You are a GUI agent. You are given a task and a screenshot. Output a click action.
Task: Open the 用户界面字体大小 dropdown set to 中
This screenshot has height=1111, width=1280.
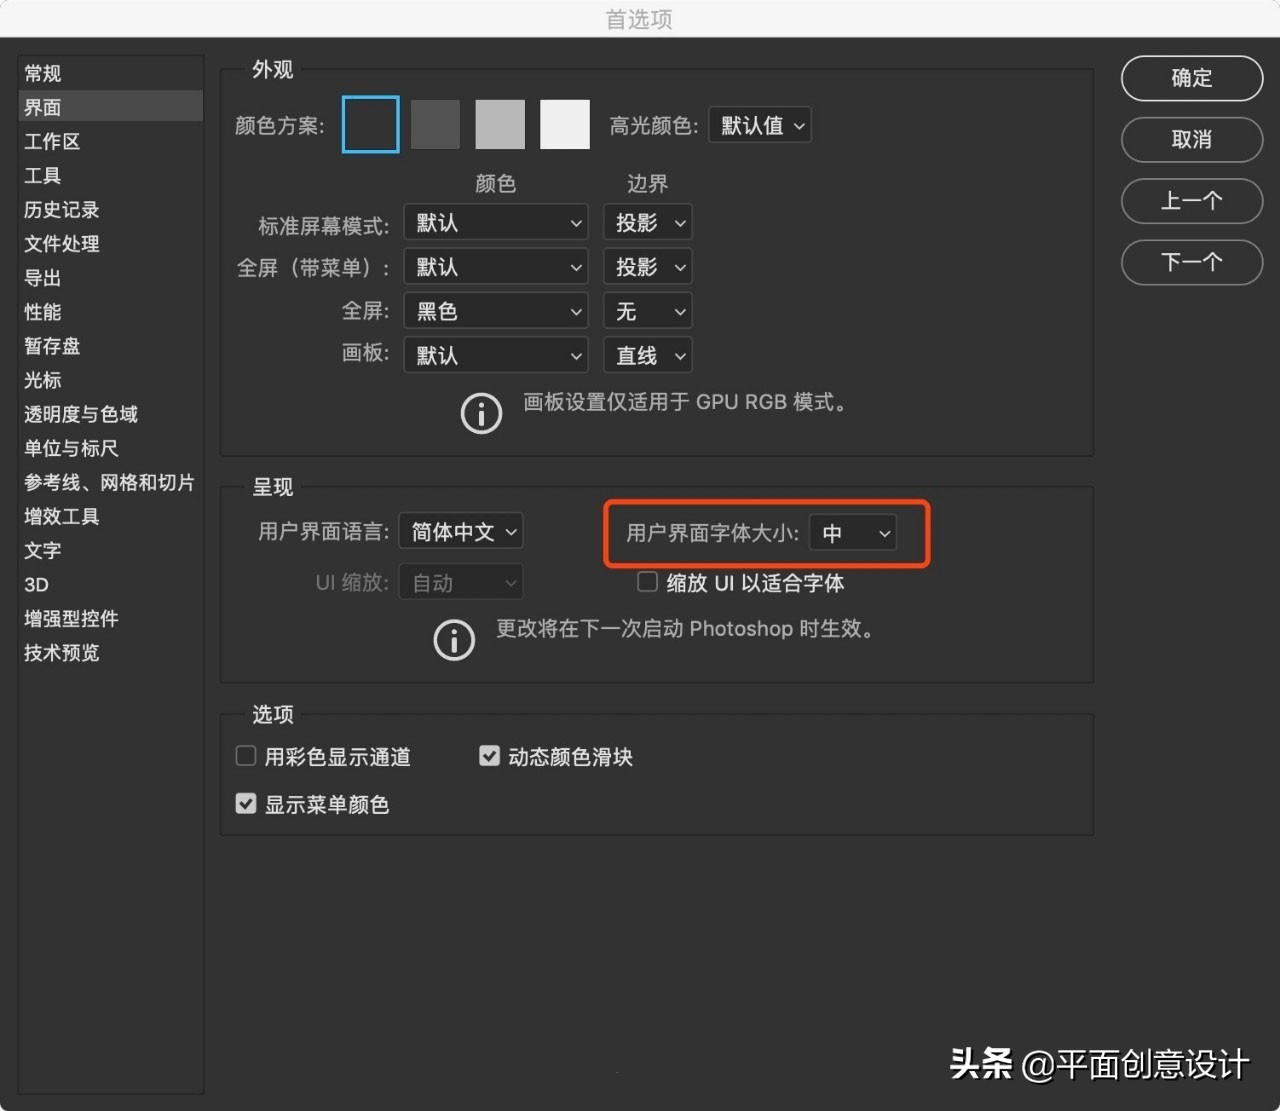tap(852, 533)
